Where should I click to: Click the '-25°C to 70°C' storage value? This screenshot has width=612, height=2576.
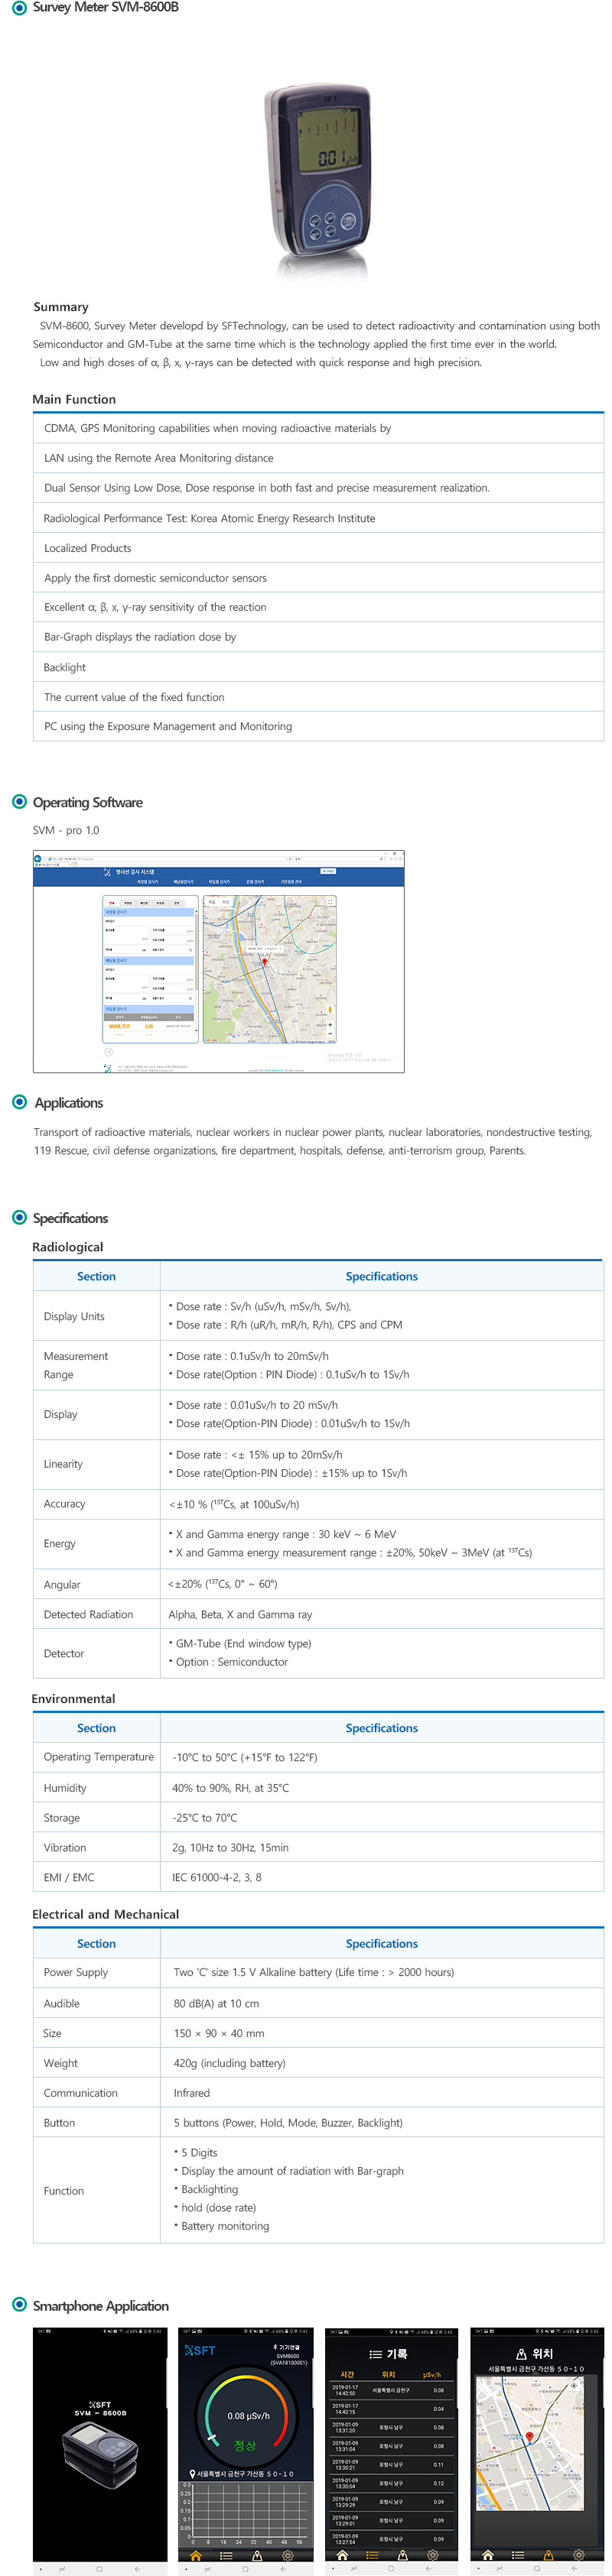[205, 1818]
